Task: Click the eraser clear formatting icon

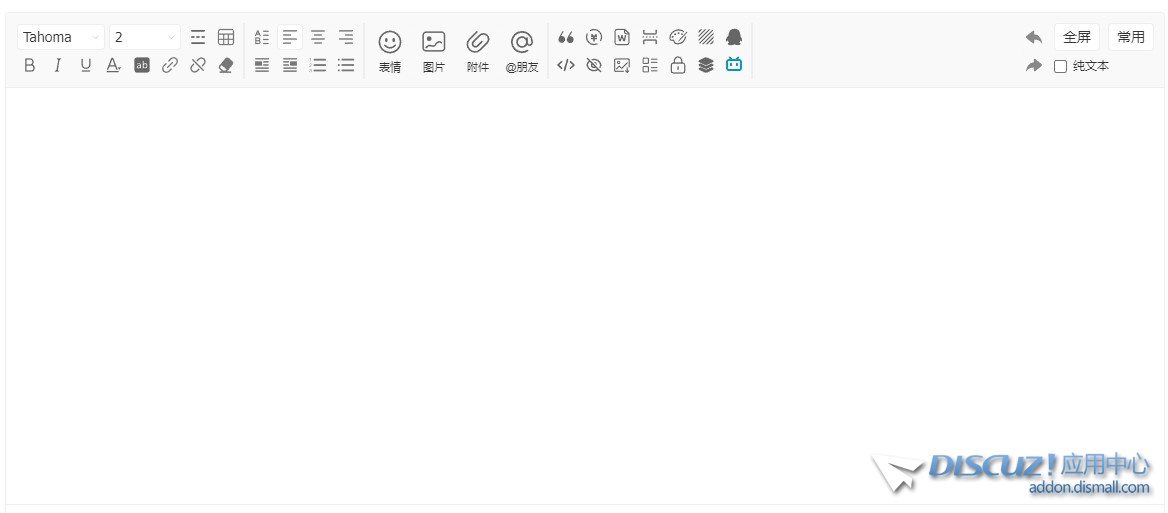Action: (226, 65)
